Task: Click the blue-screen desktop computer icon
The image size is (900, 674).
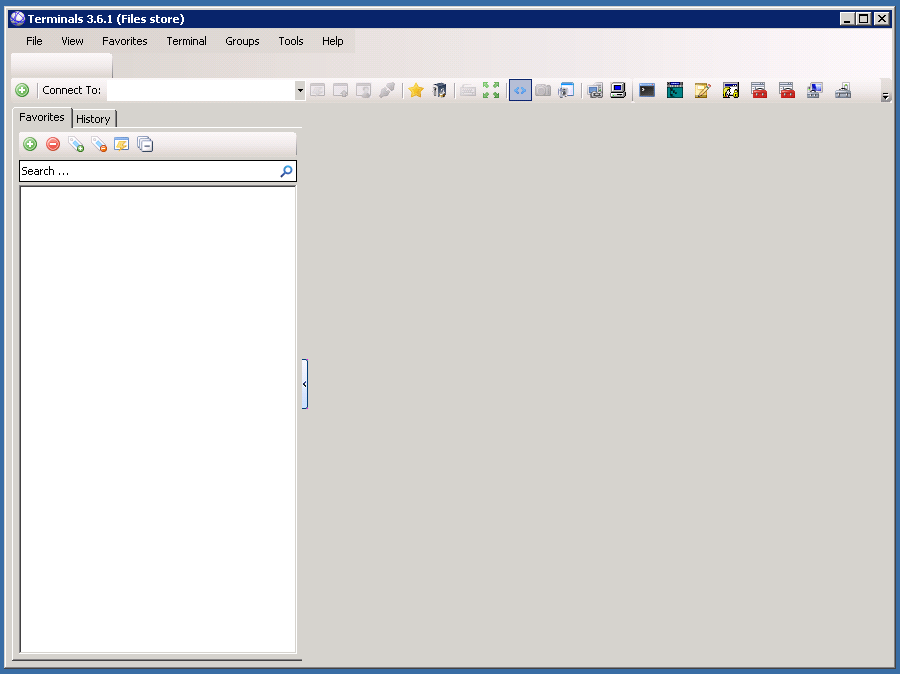Action: pyautogui.click(x=618, y=90)
